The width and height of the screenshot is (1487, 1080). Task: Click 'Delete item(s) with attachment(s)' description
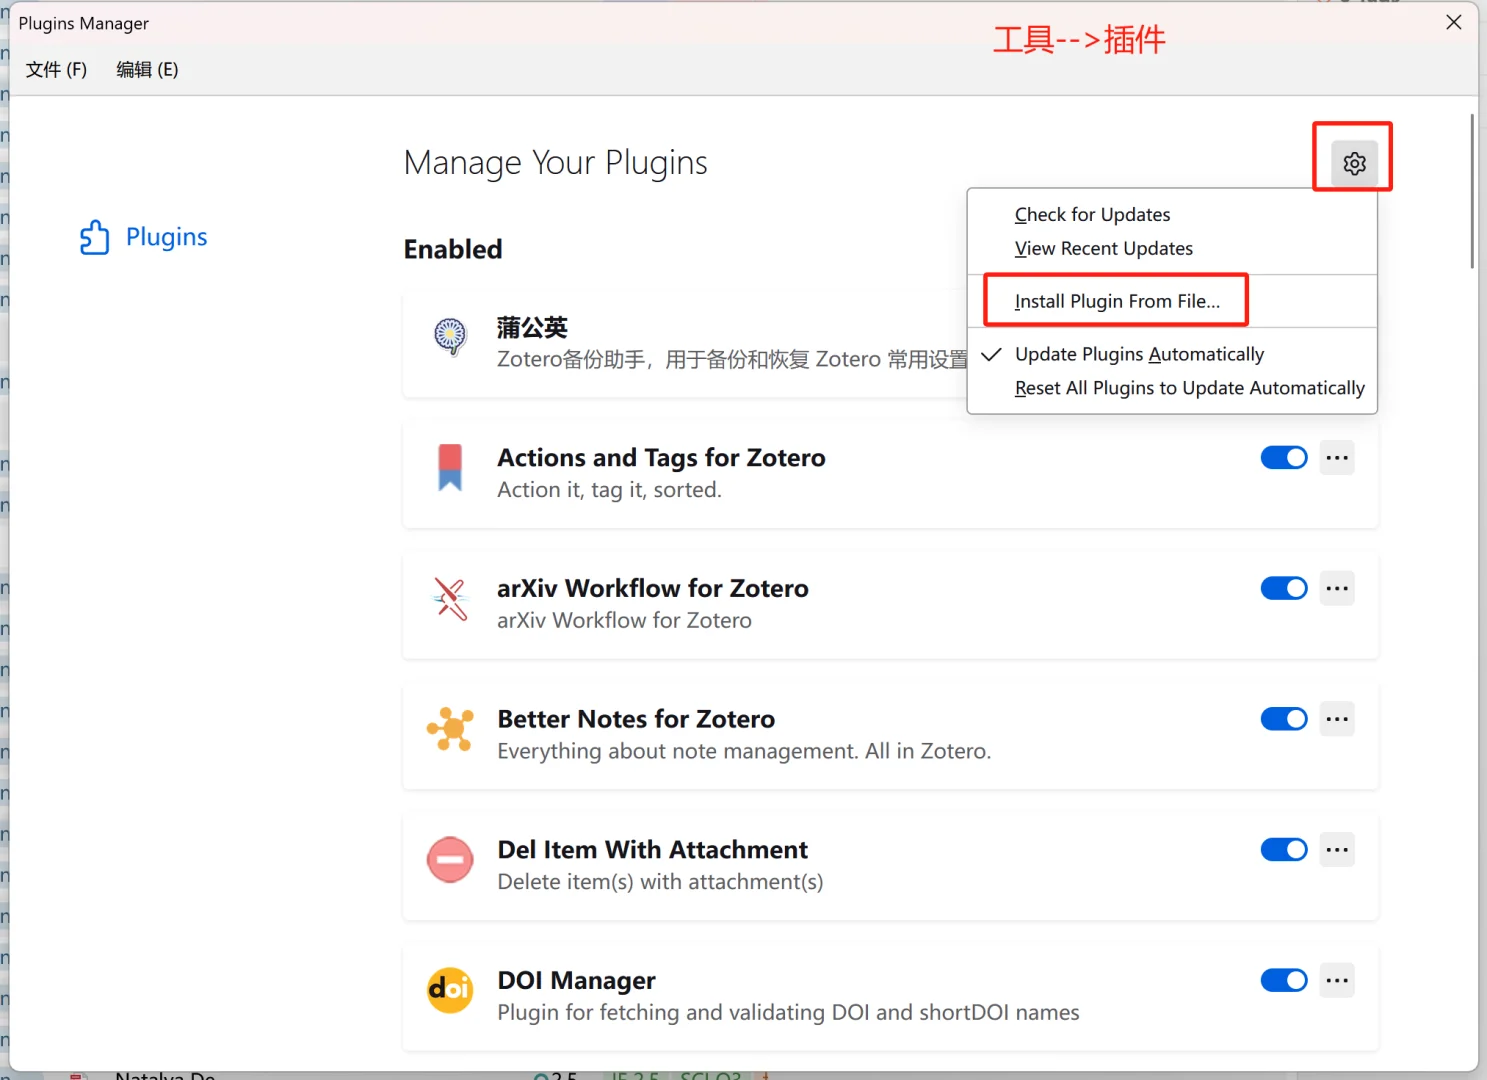tap(660, 882)
